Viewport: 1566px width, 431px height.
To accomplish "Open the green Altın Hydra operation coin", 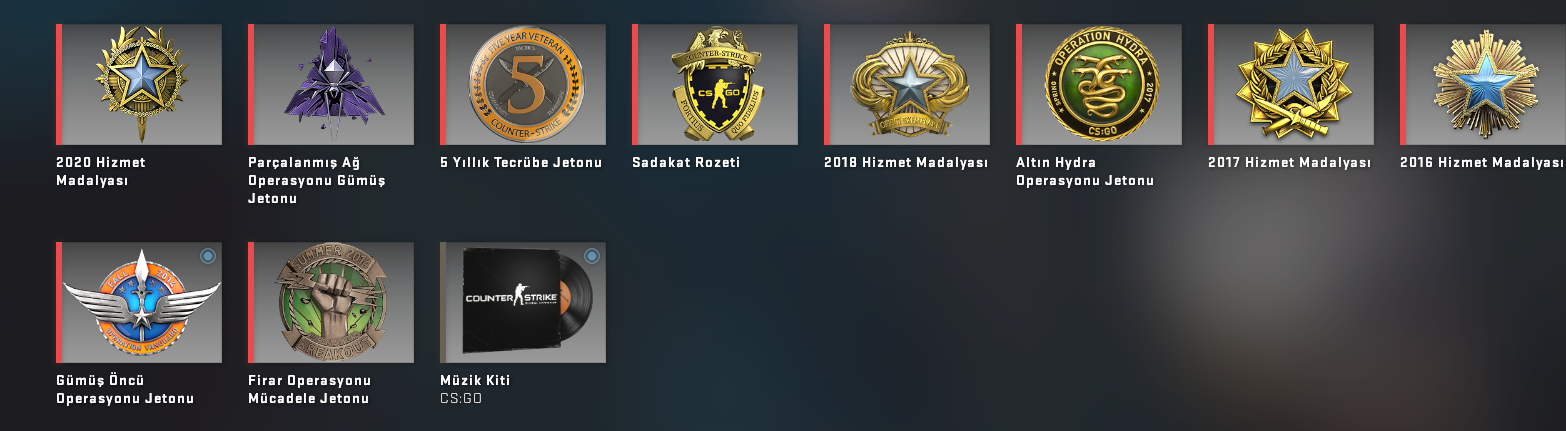I will (x=1099, y=84).
